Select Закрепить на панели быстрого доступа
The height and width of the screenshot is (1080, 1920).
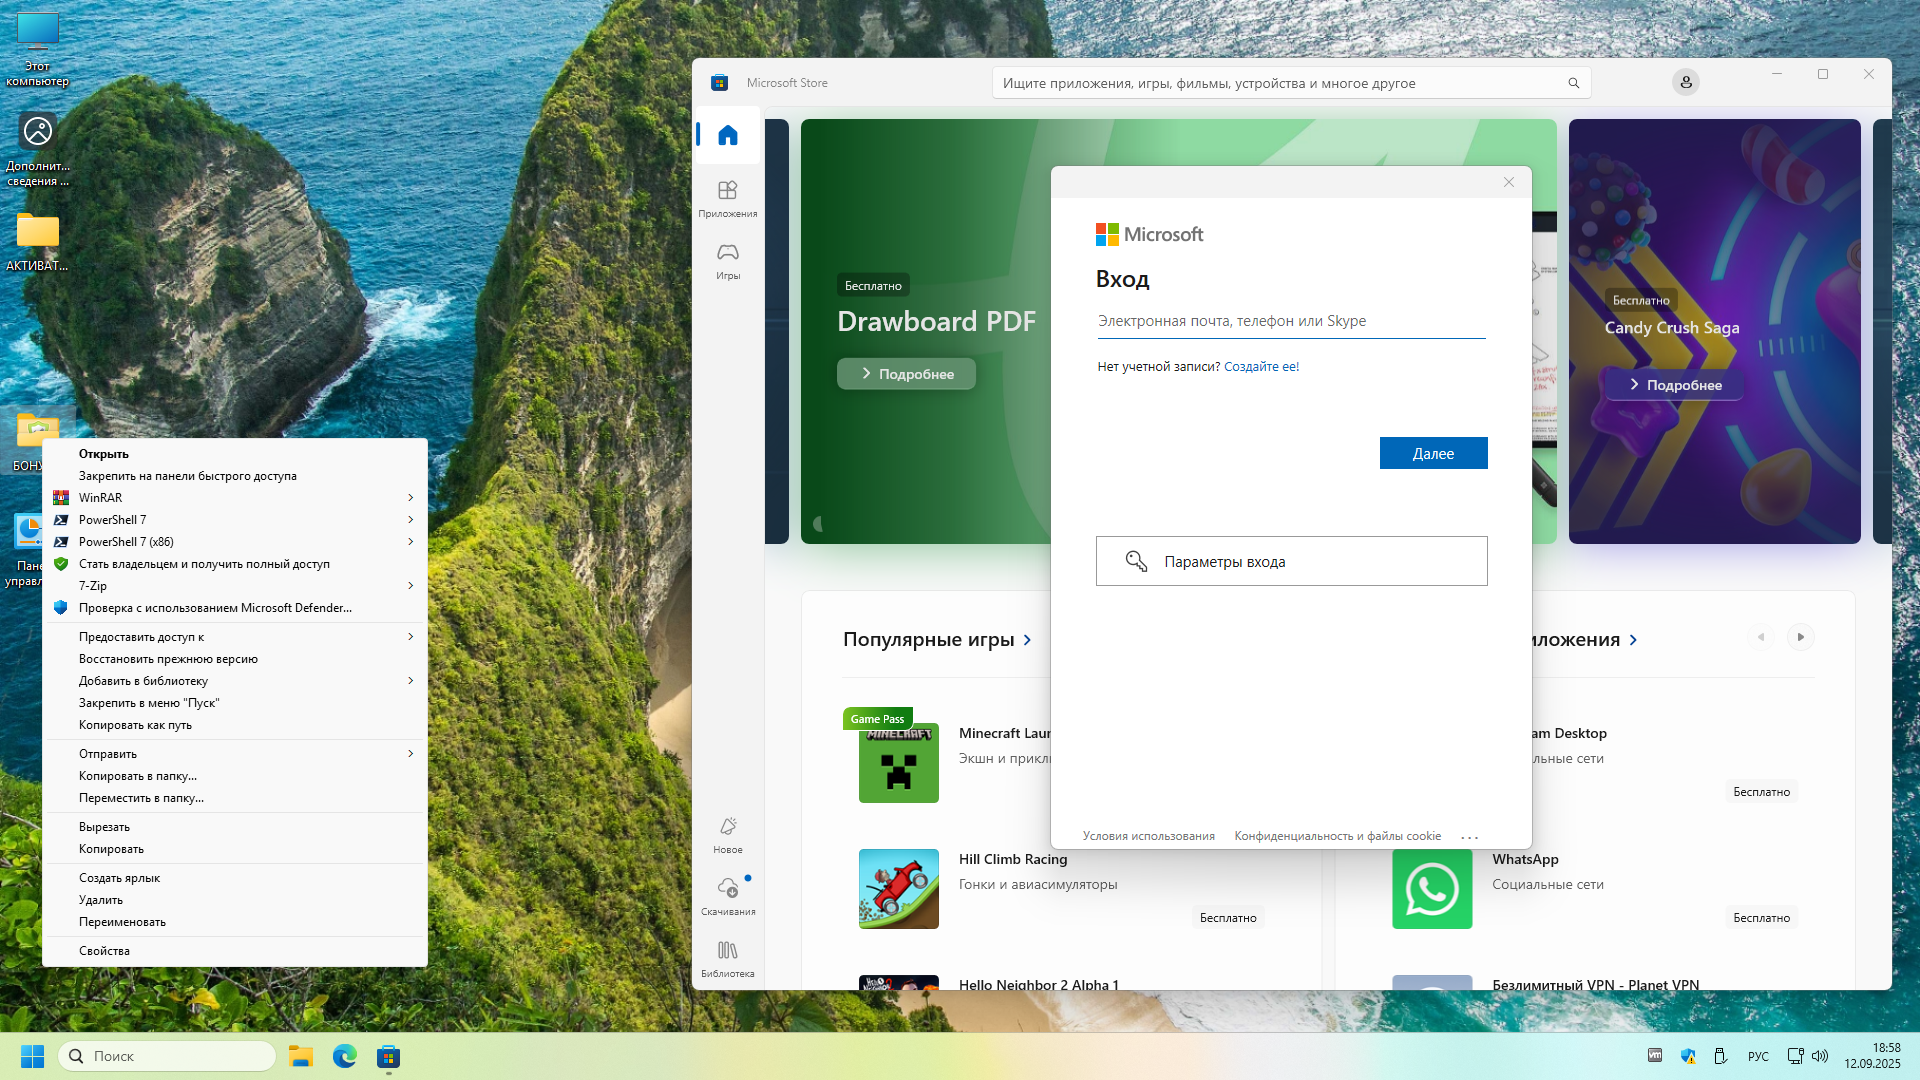(x=235, y=476)
